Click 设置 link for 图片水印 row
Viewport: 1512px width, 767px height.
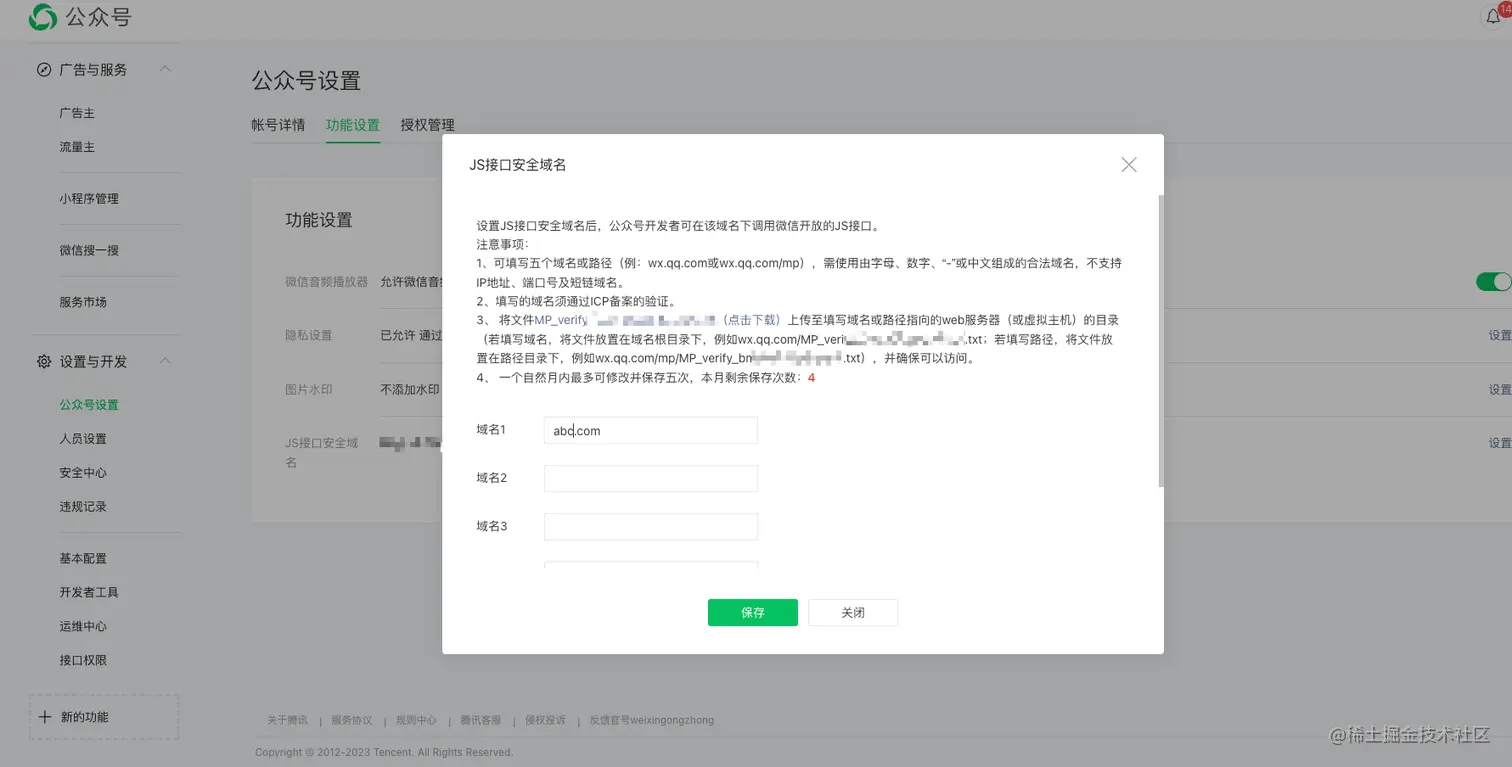[1499, 390]
